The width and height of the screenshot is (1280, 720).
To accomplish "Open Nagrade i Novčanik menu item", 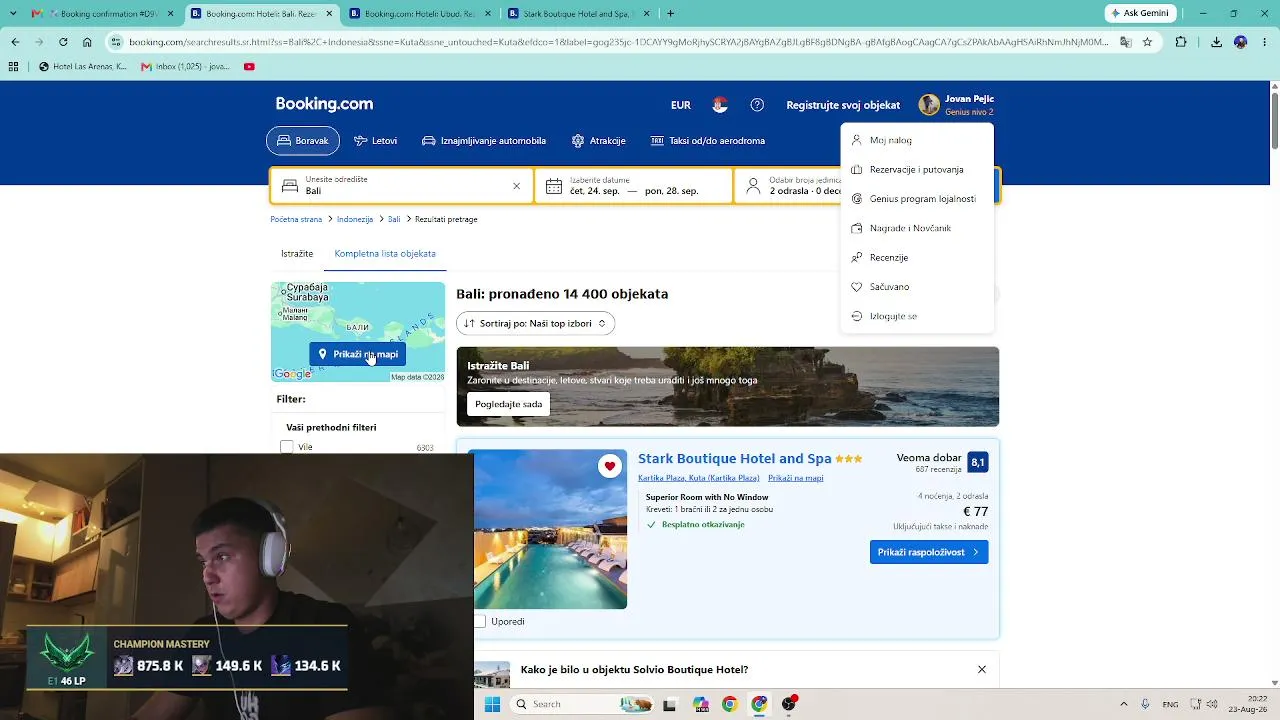I will point(918,228).
